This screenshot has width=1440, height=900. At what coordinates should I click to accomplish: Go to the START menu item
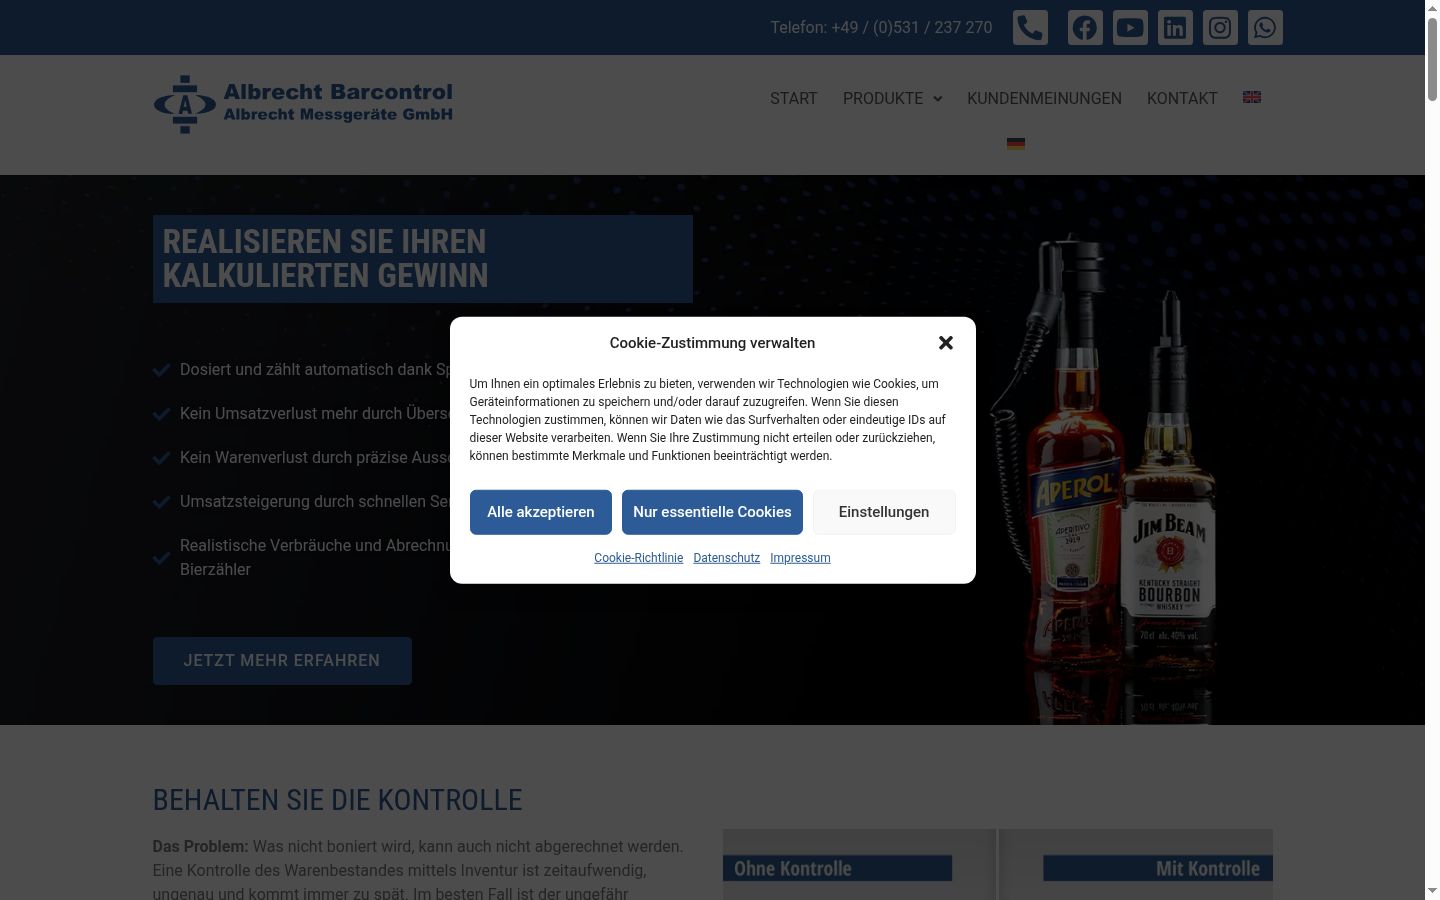pos(794,98)
